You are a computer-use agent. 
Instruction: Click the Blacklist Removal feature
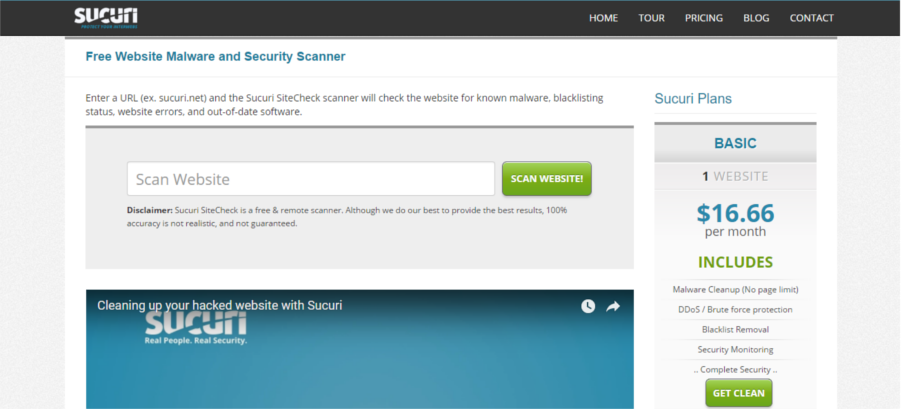coord(735,329)
